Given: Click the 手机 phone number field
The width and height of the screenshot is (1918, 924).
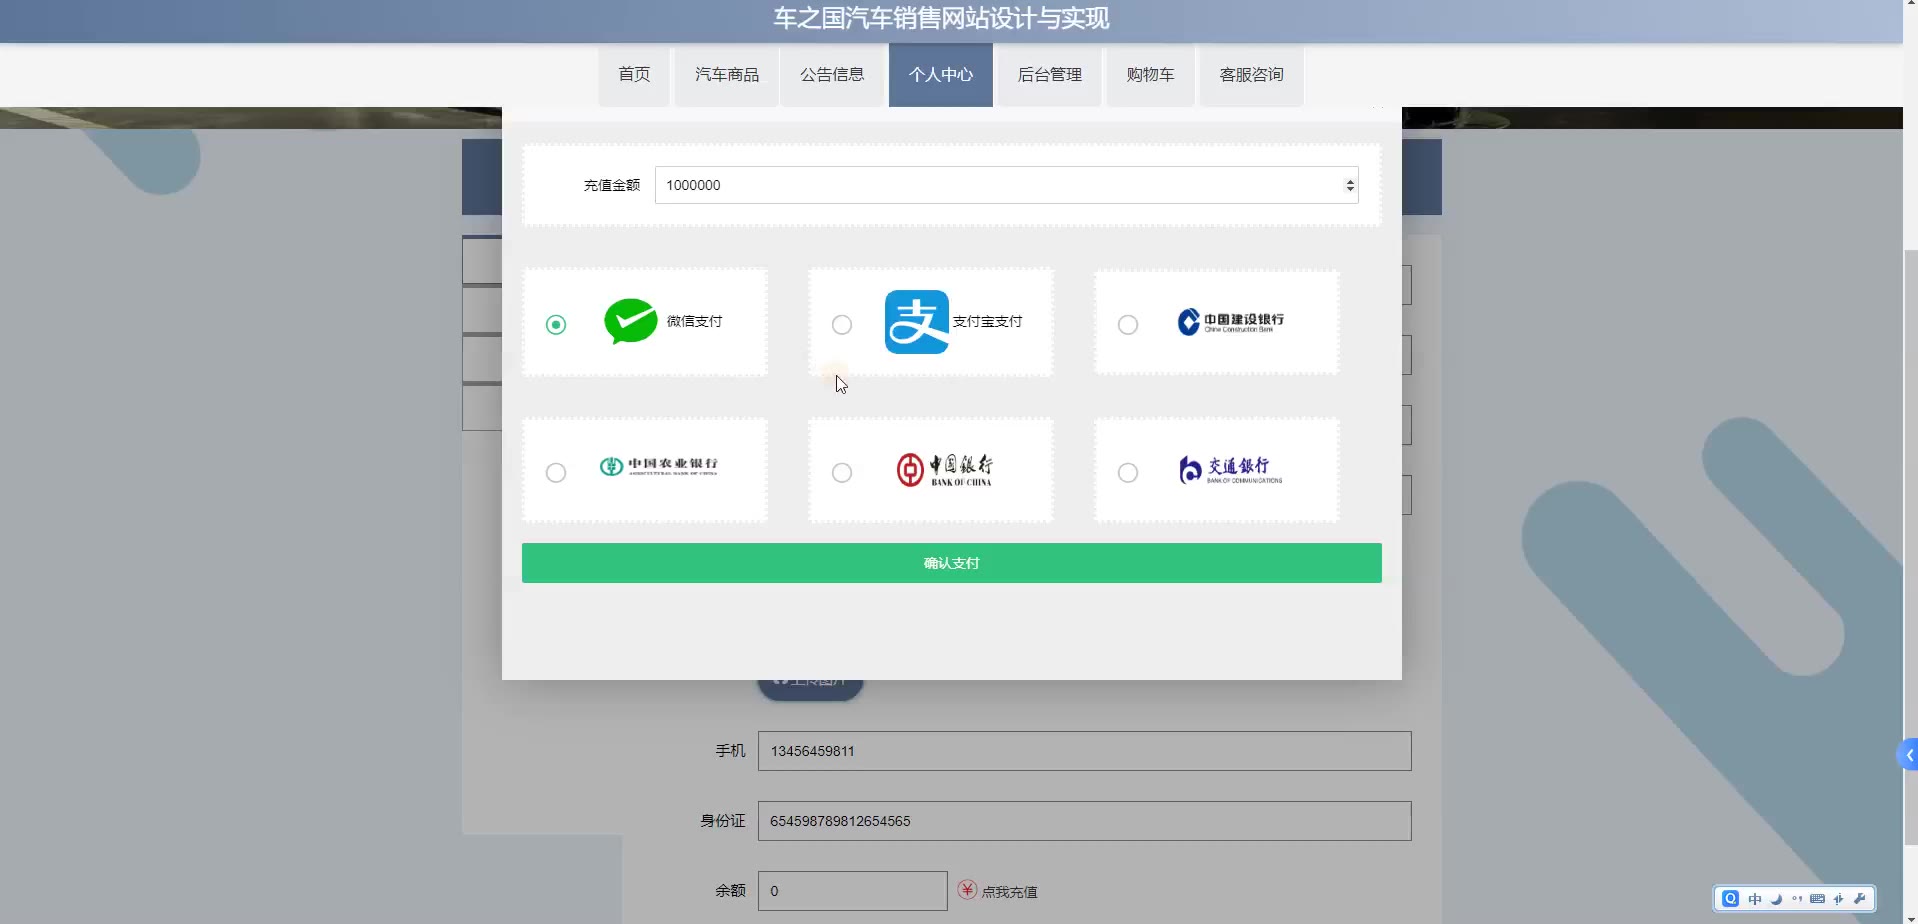Looking at the screenshot, I should point(1085,751).
